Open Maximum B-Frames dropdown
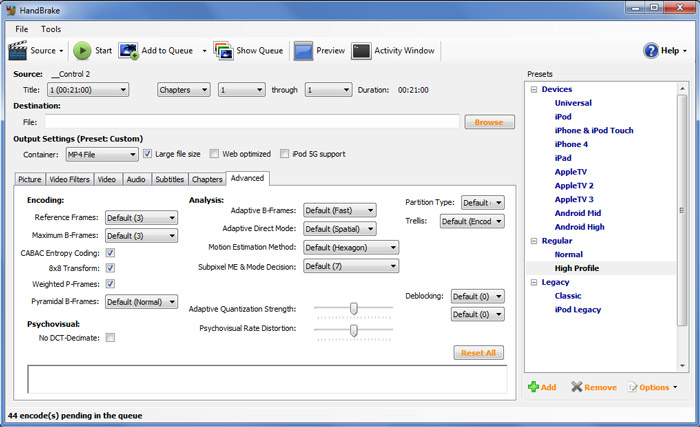Viewport: 700px width, 427px height. point(141,235)
